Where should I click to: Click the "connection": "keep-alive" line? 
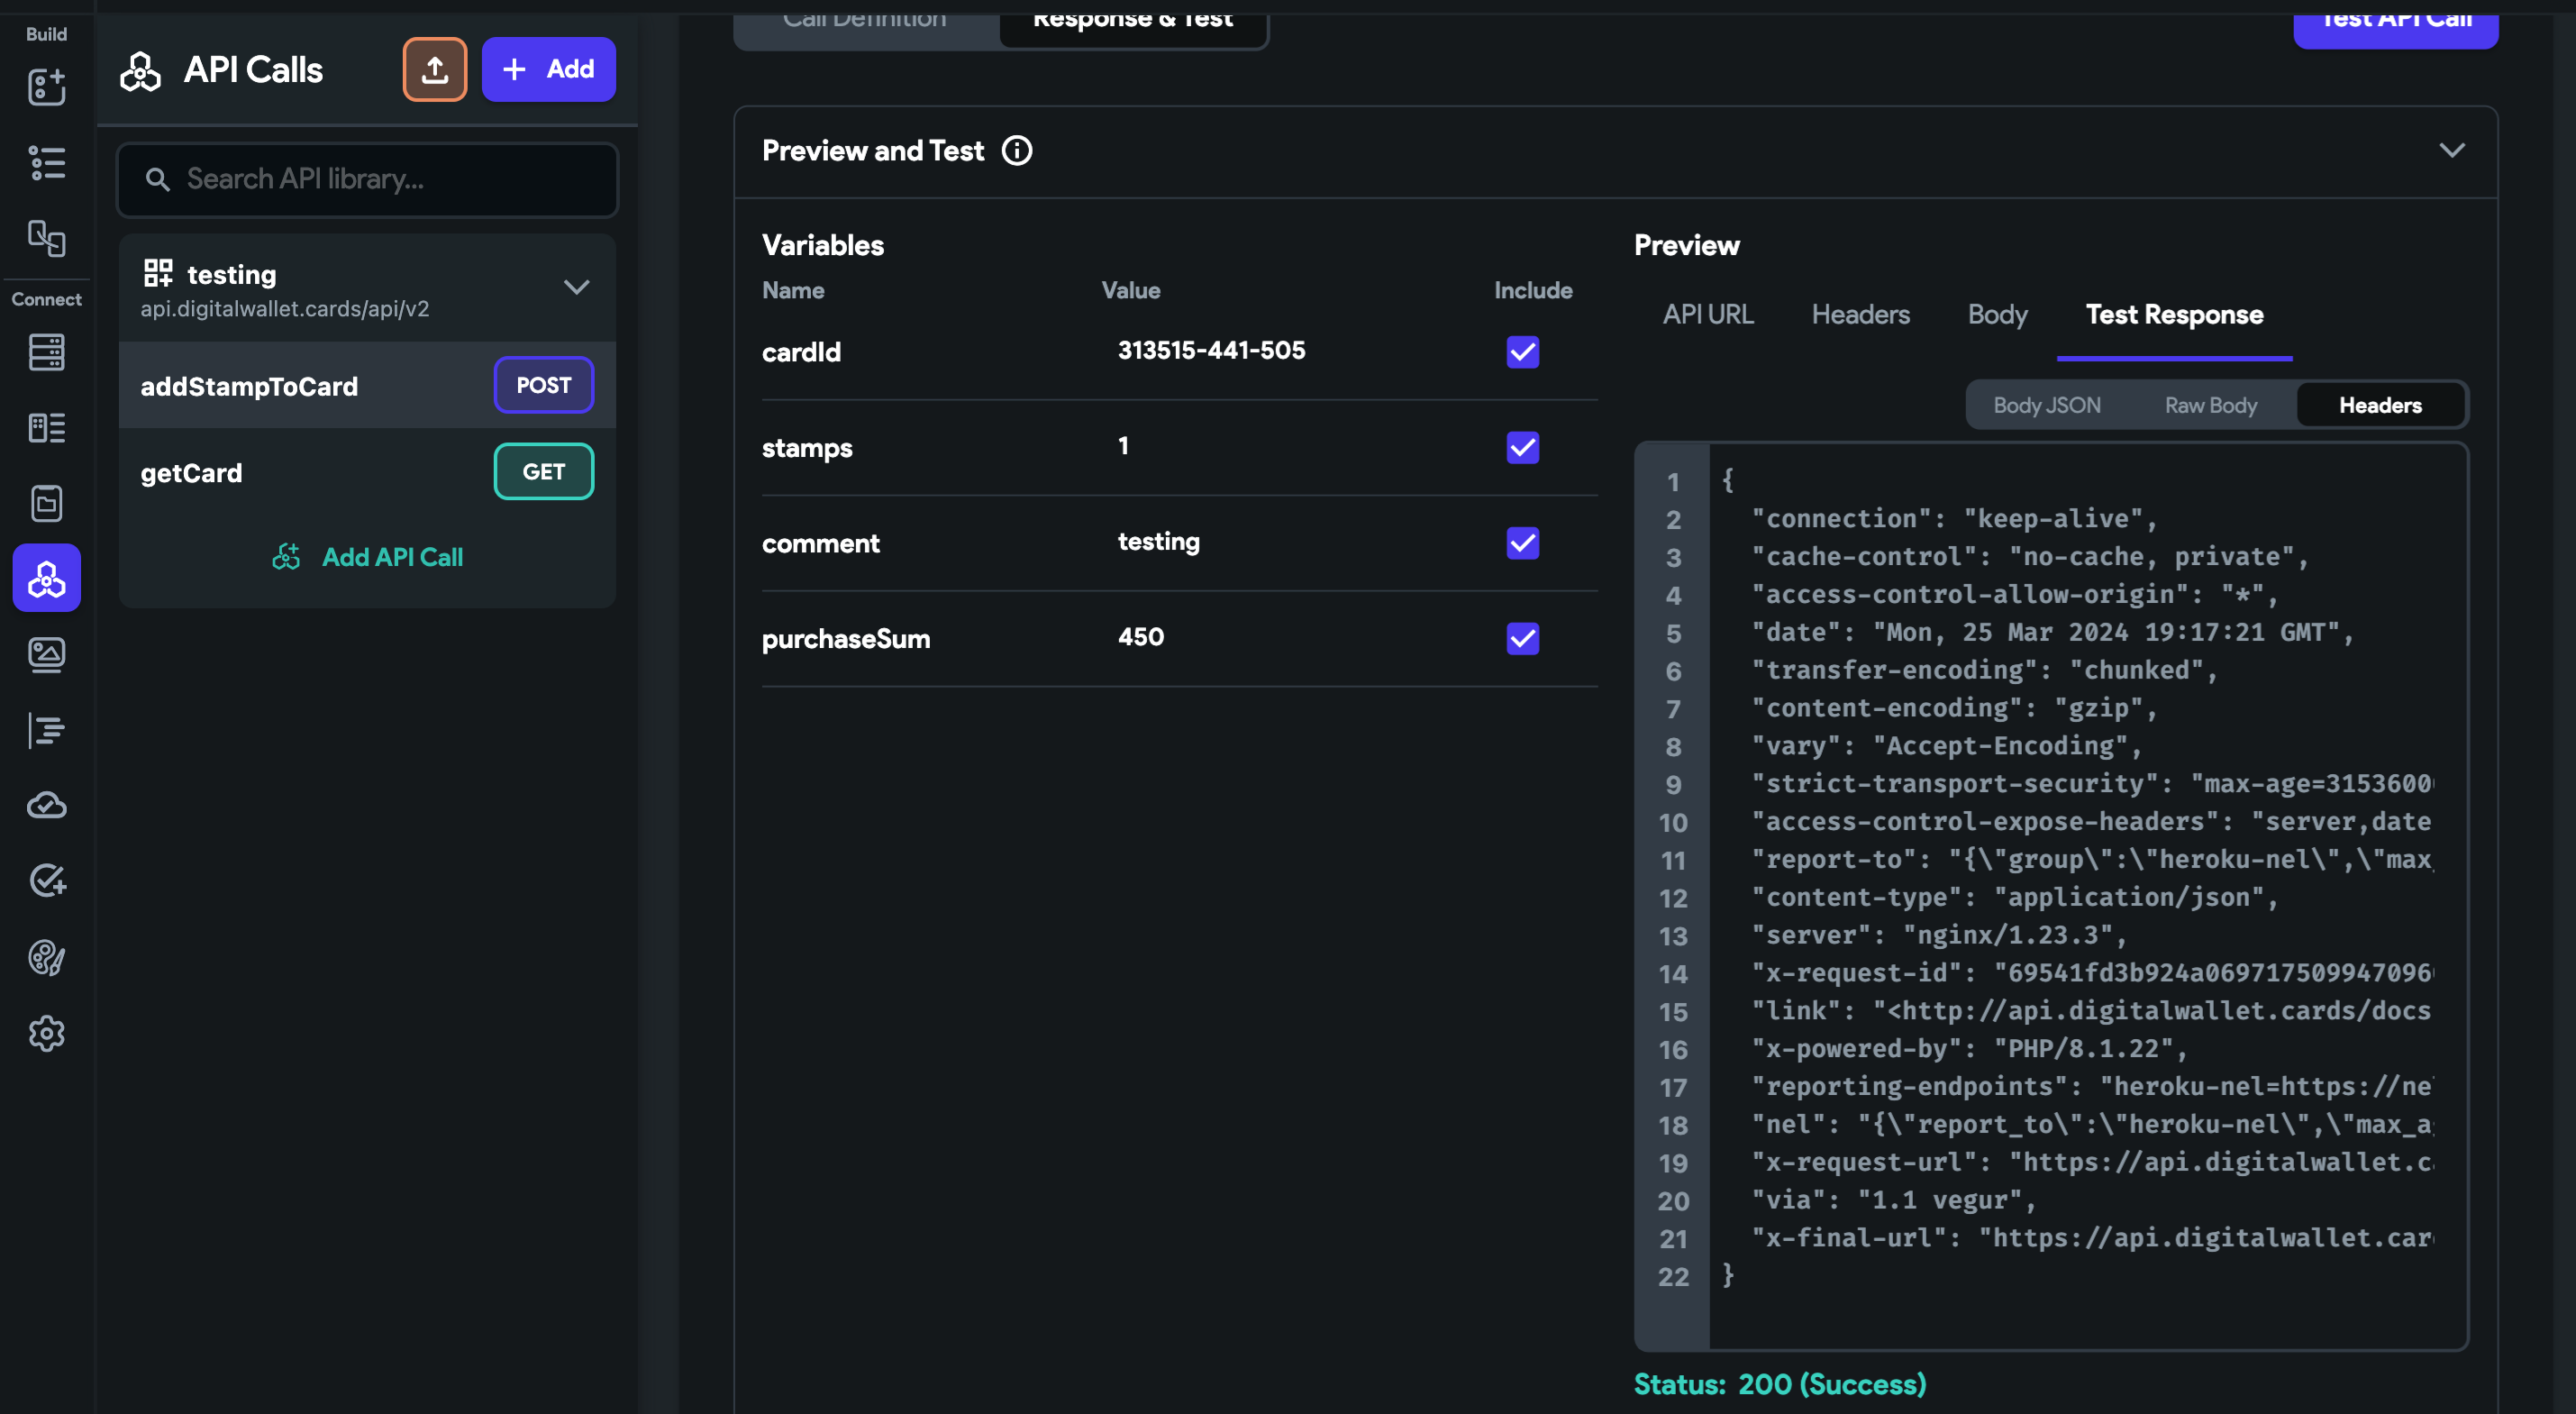1953,518
